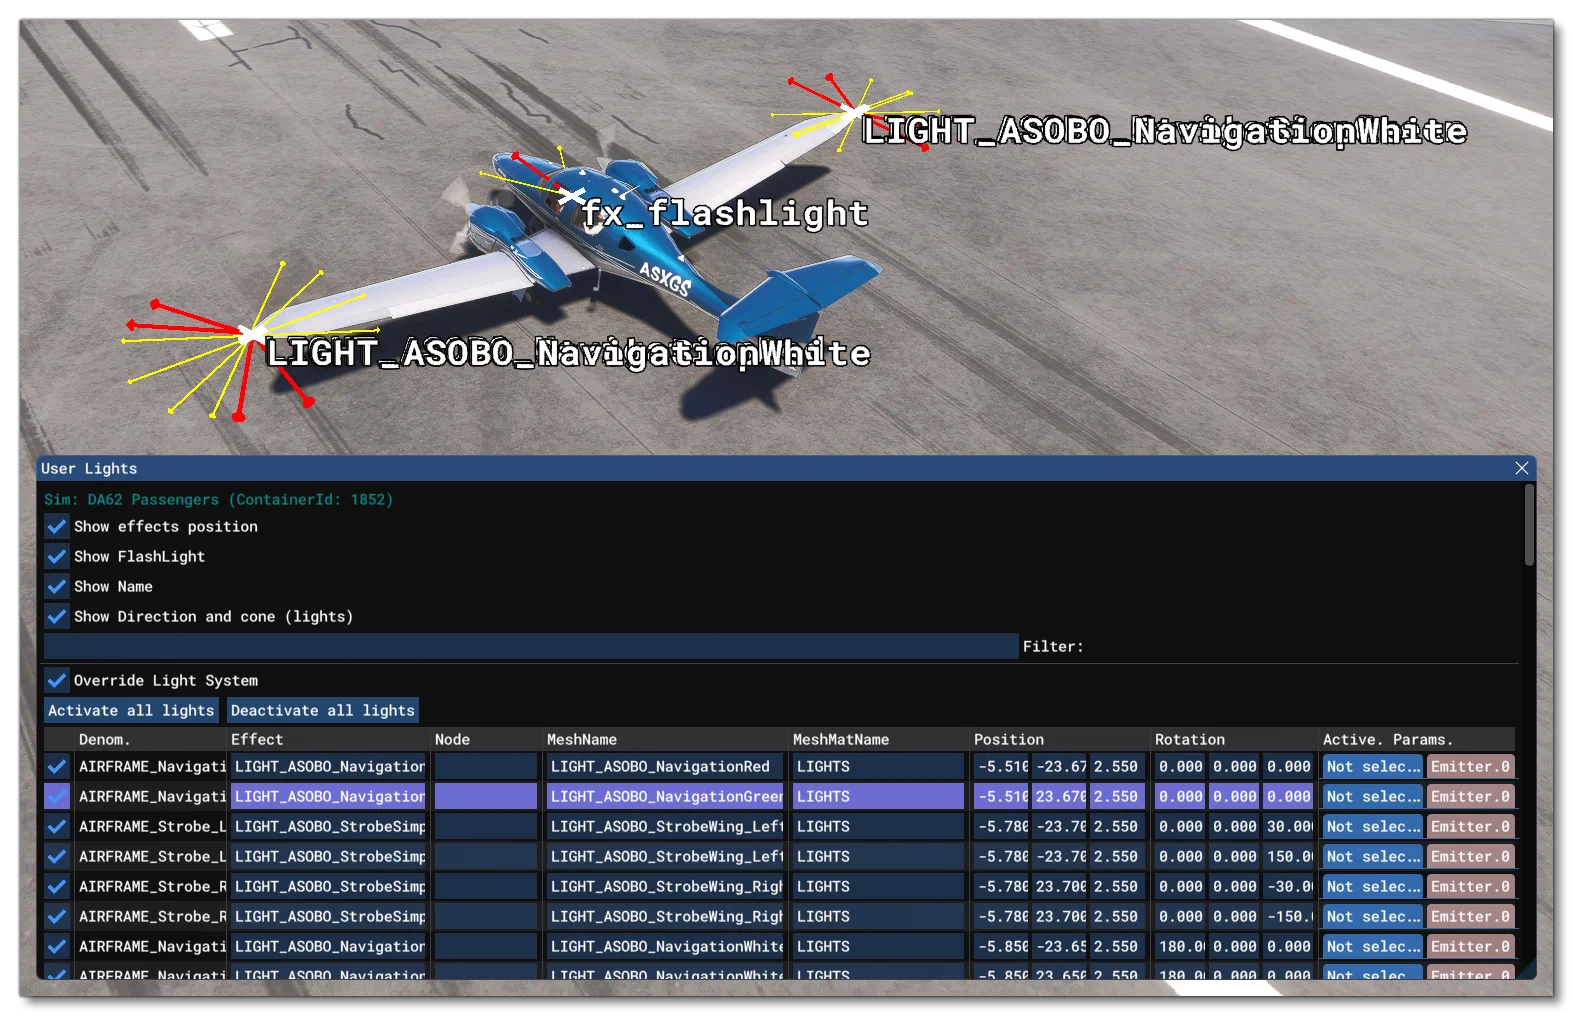The width and height of the screenshot is (1573, 1016).
Task: Click Activate all lights button
Action: point(131,710)
